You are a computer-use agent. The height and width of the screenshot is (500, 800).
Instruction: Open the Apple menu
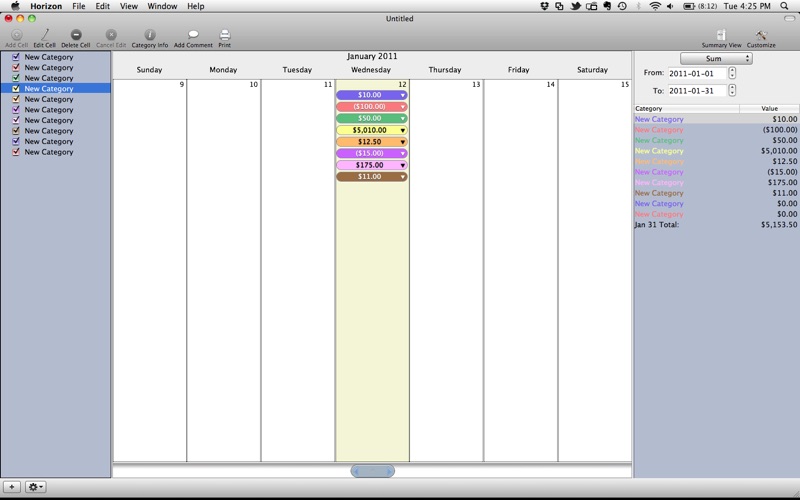coord(15,6)
